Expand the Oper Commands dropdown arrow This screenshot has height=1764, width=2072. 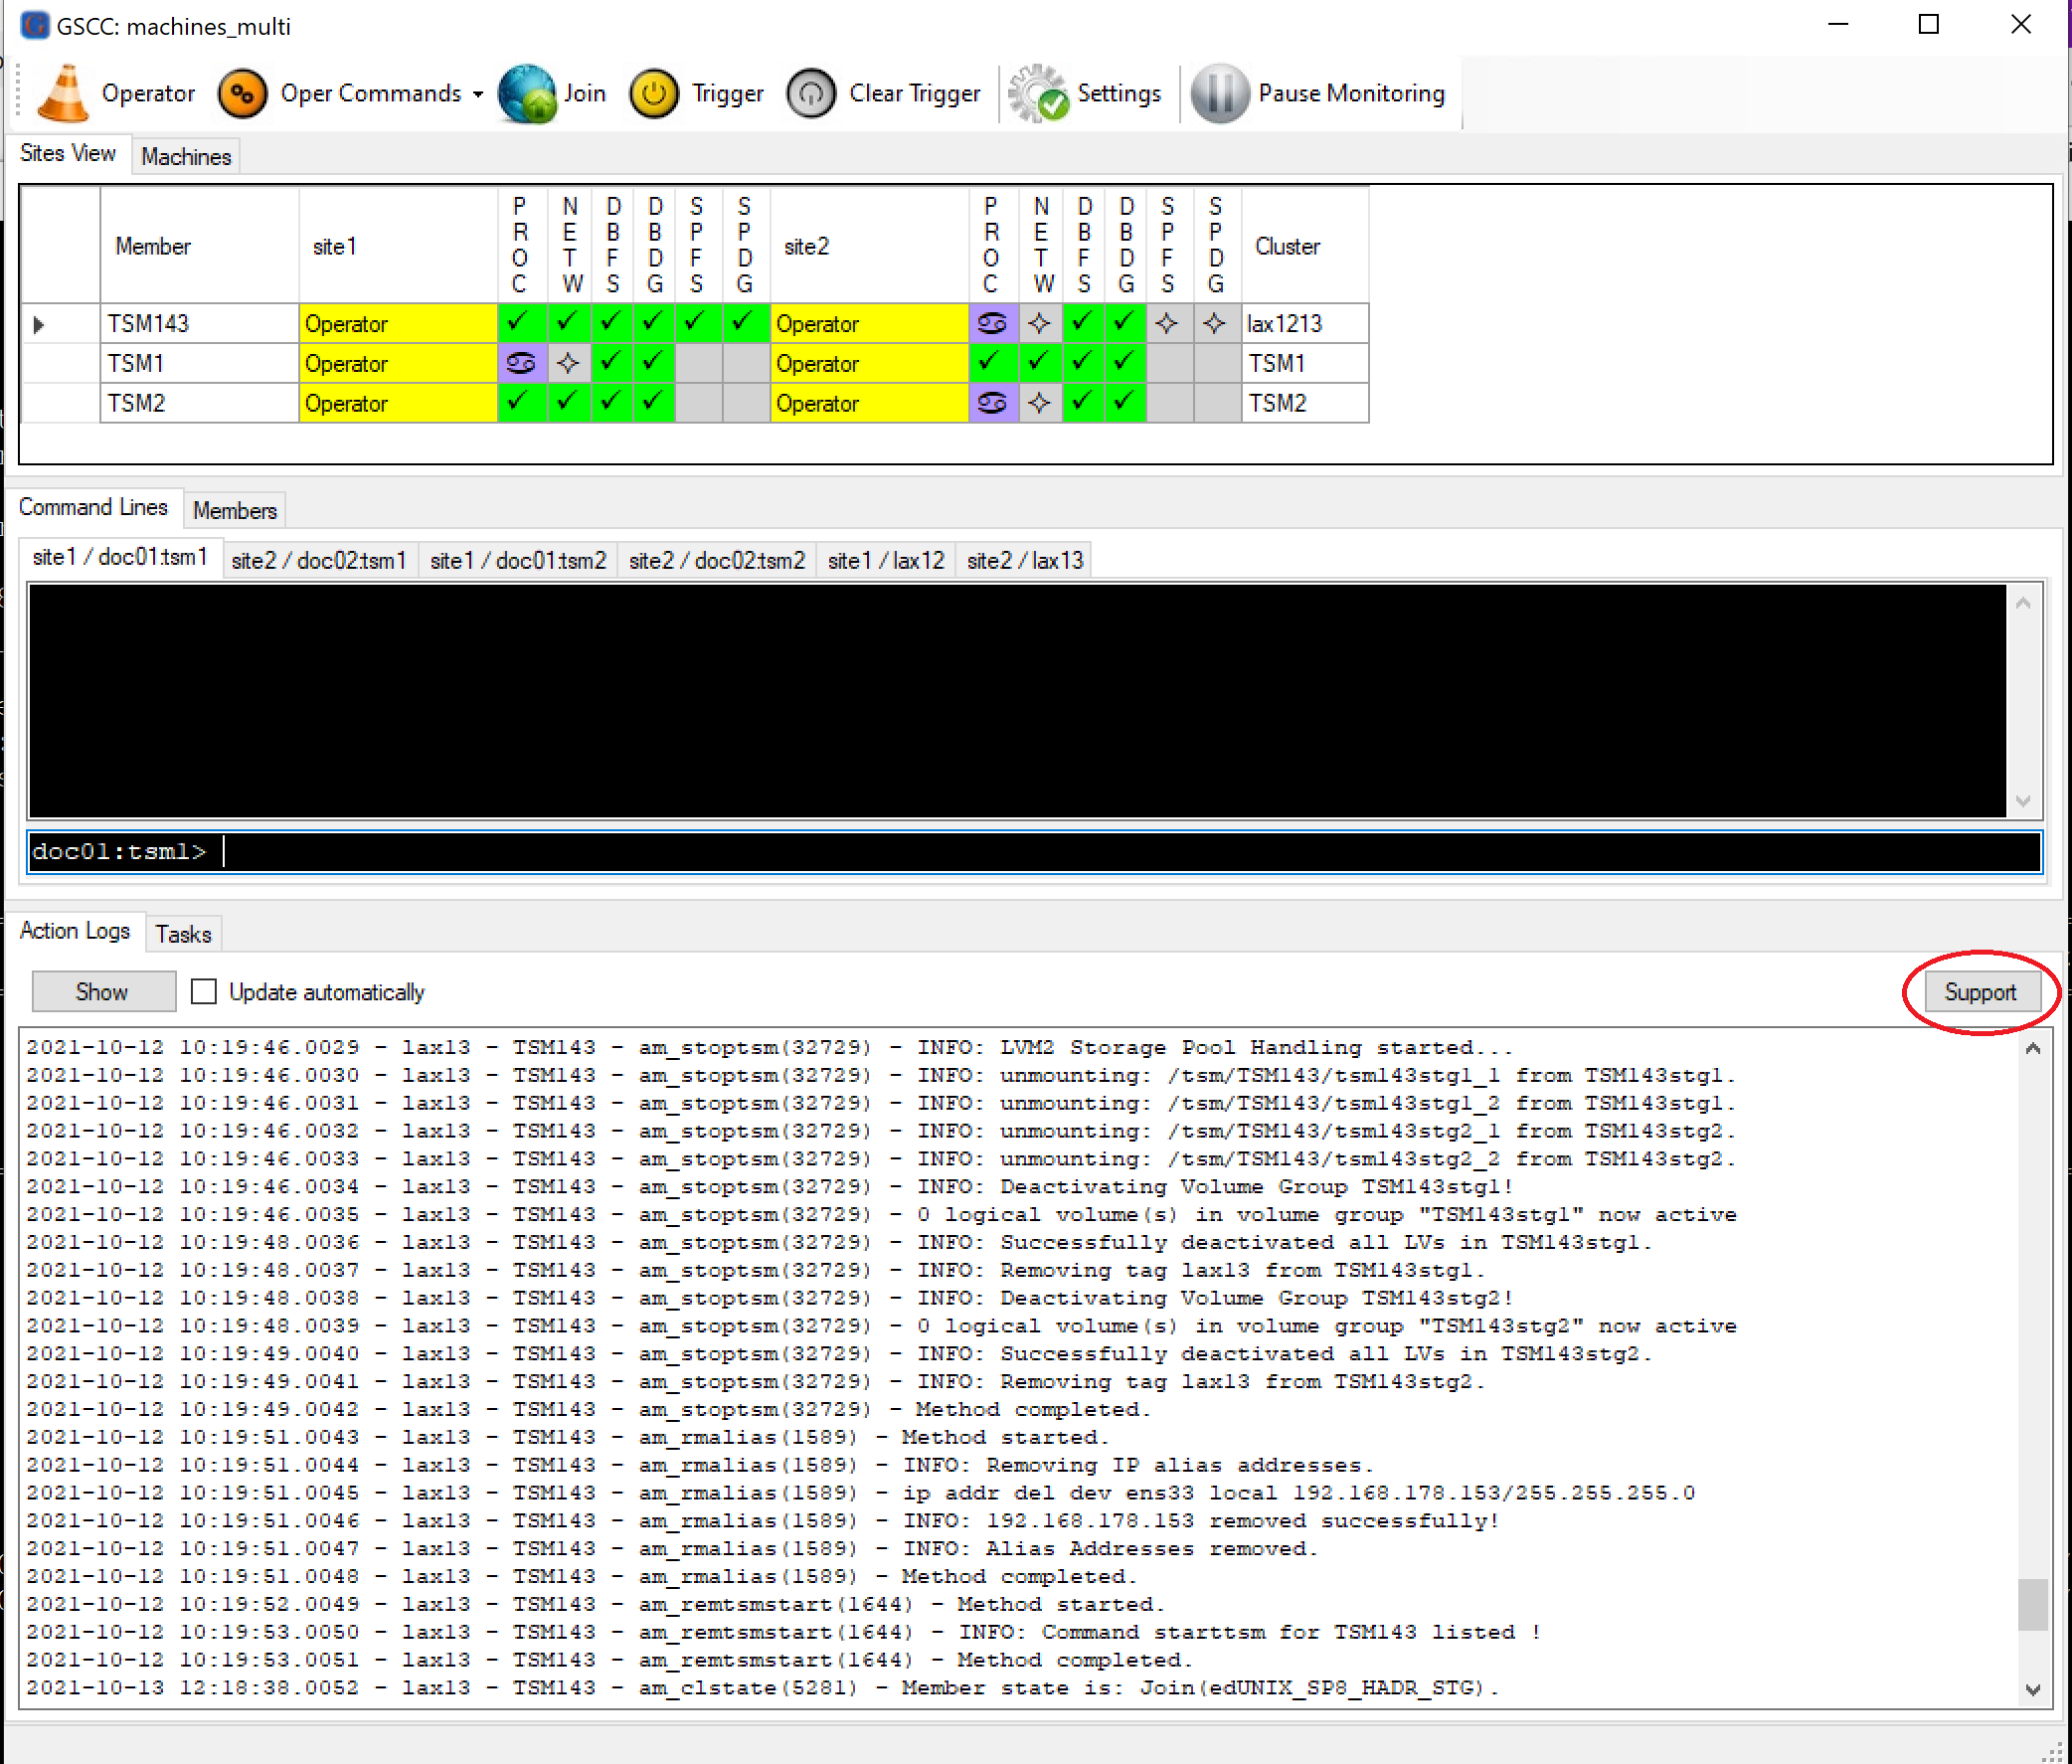click(478, 94)
